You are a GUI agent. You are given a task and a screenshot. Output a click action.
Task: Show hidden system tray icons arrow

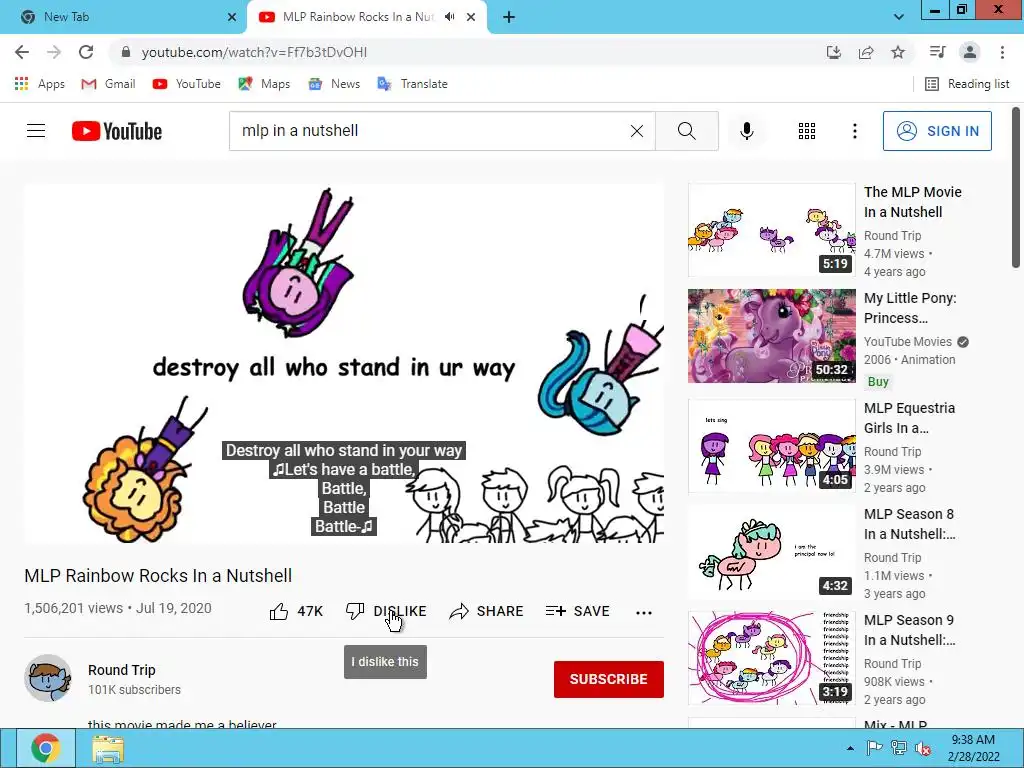(850, 748)
